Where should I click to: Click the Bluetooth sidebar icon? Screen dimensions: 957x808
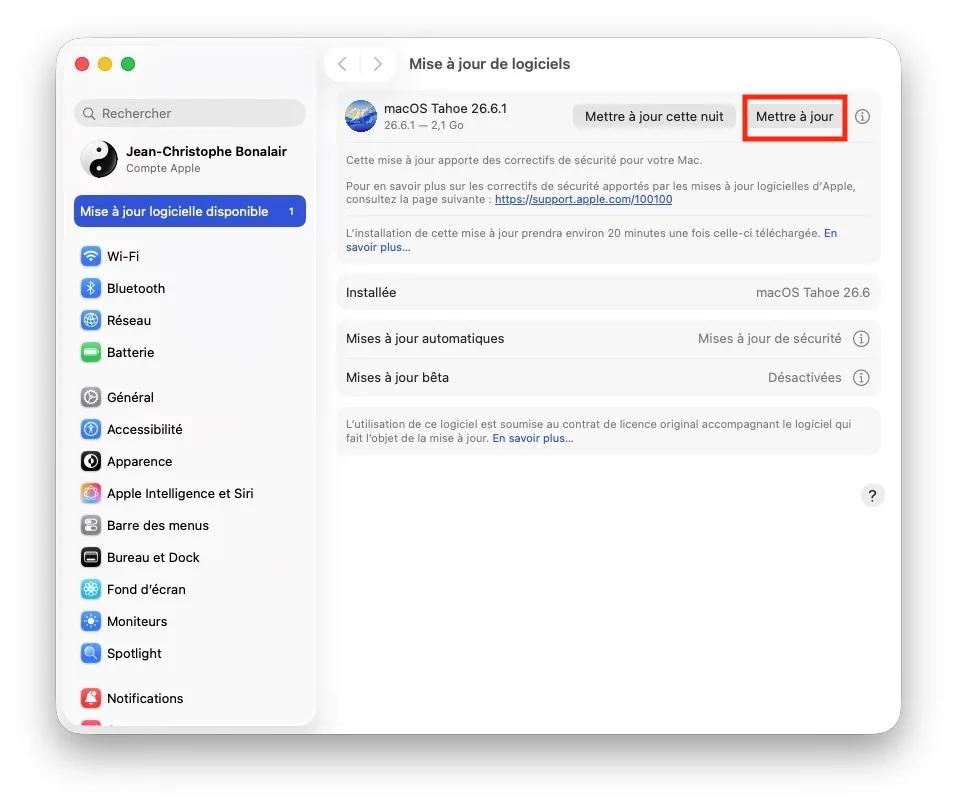coord(91,288)
